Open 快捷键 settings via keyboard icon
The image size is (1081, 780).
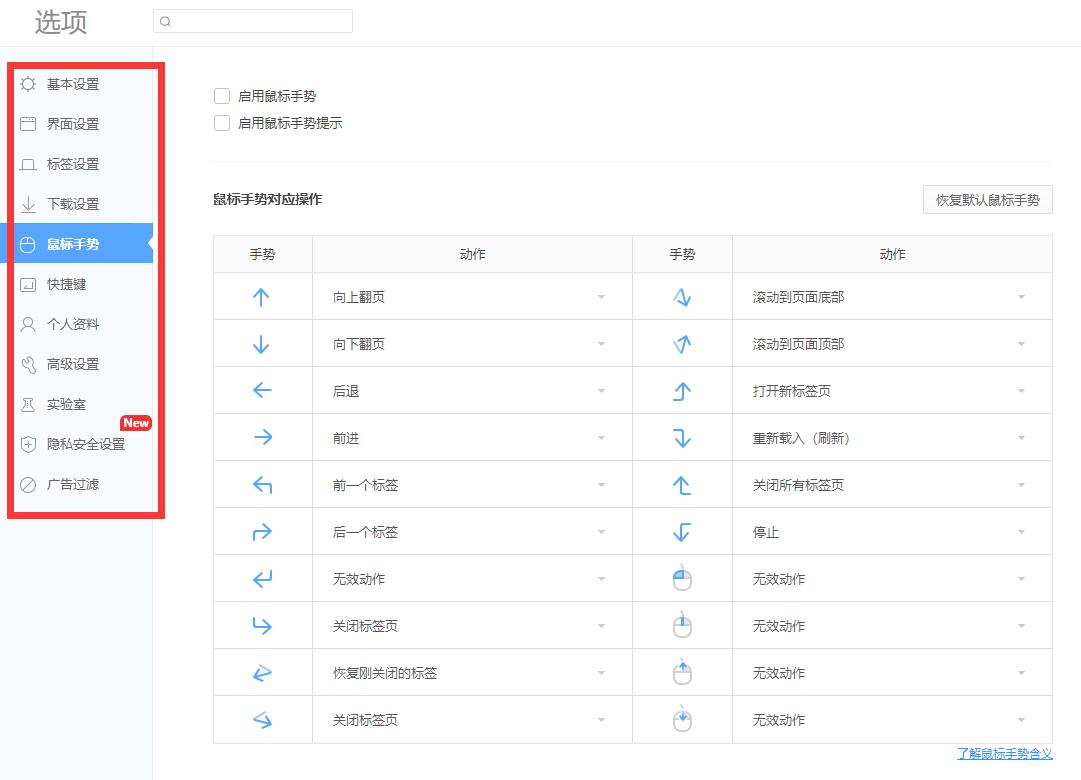[29, 284]
